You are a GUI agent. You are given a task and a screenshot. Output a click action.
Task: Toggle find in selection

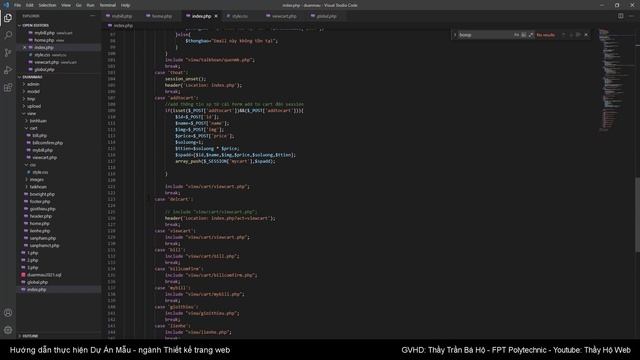(x=578, y=35)
